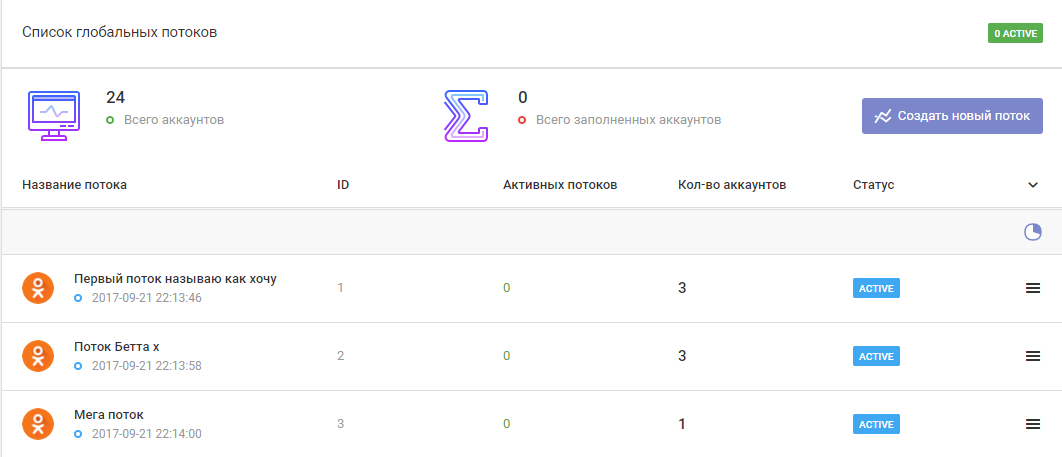Expand the chevron in the table header
Viewport: 1062px width, 457px height.
point(1033,185)
